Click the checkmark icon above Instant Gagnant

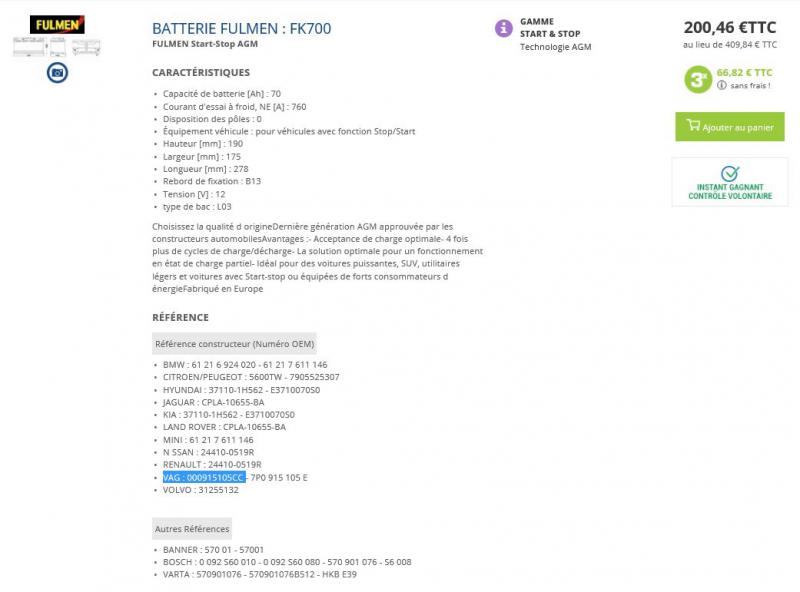click(730, 174)
